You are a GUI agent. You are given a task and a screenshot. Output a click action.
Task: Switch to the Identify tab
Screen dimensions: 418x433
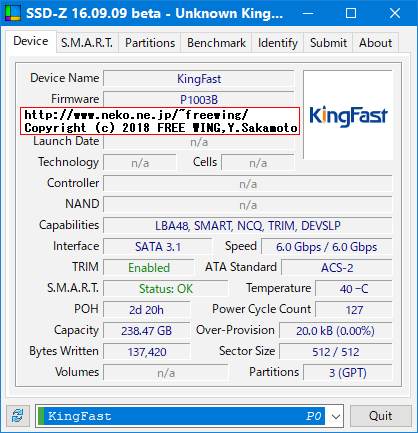pyautogui.click(x=278, y=43)
